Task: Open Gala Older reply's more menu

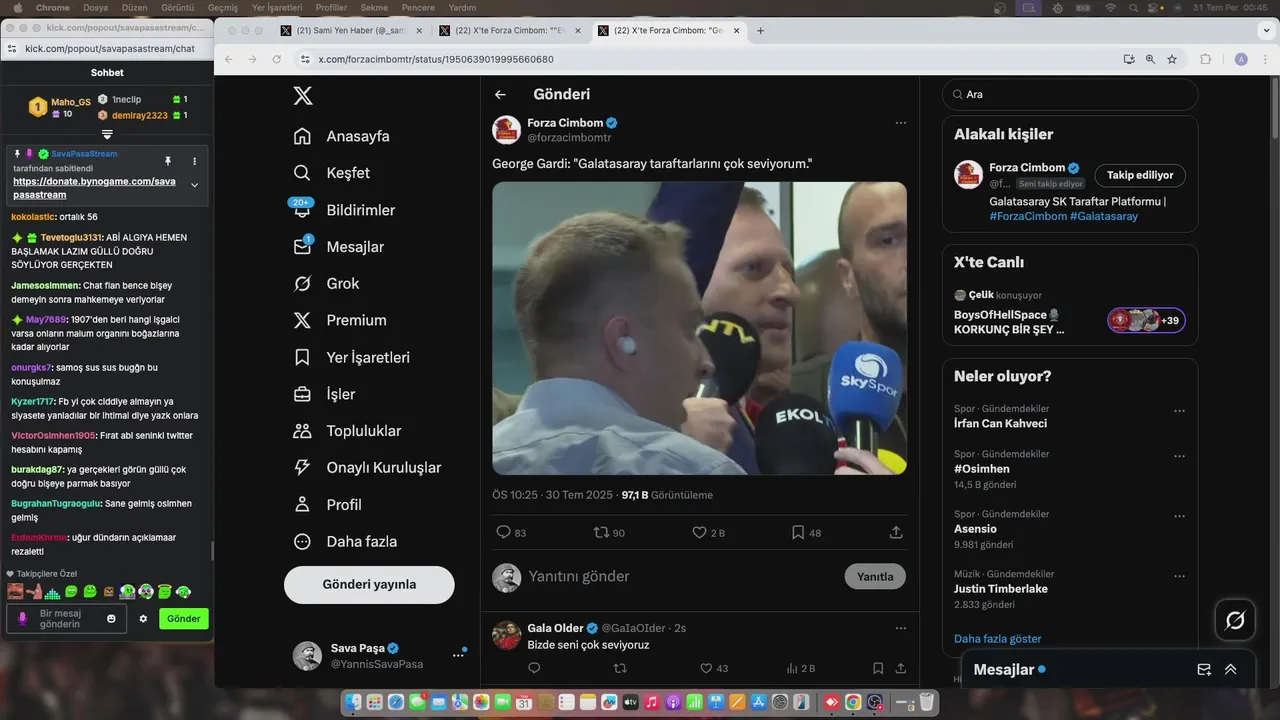Action: (x=900, y=628)
